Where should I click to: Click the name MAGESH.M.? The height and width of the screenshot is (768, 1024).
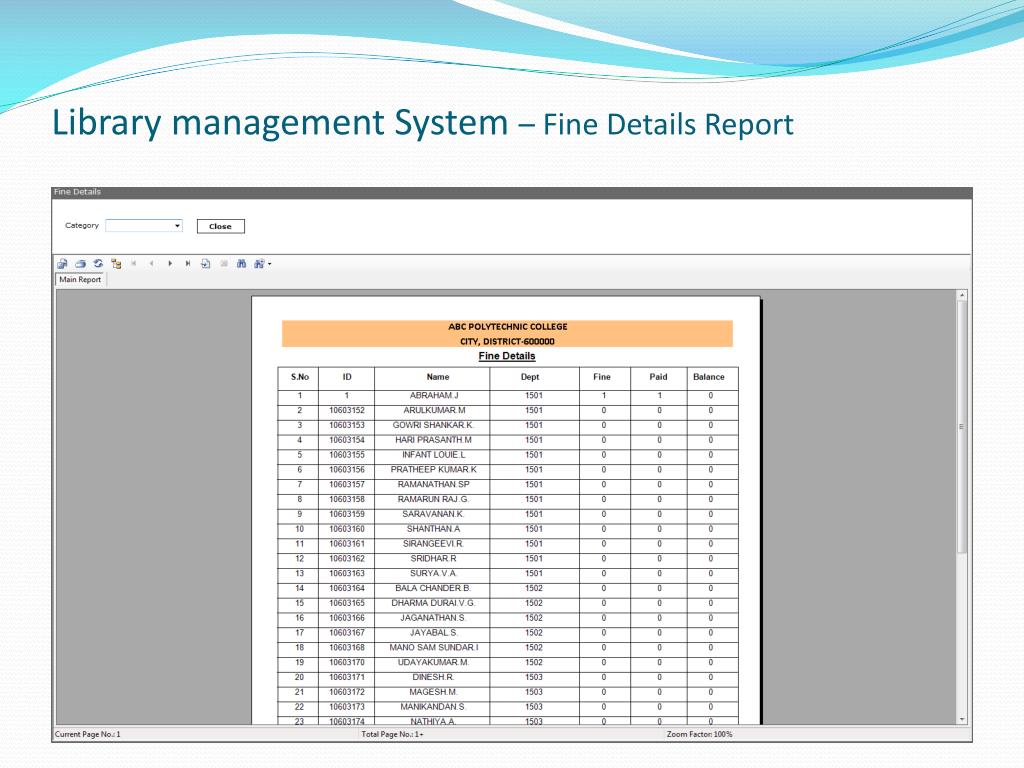[x=434, y=692]
